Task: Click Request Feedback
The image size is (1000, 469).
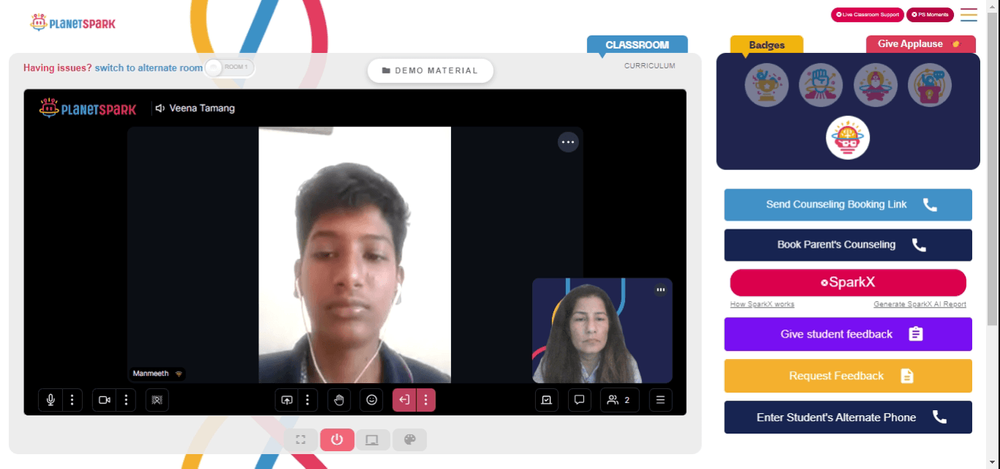Action: tap(848, 376)
